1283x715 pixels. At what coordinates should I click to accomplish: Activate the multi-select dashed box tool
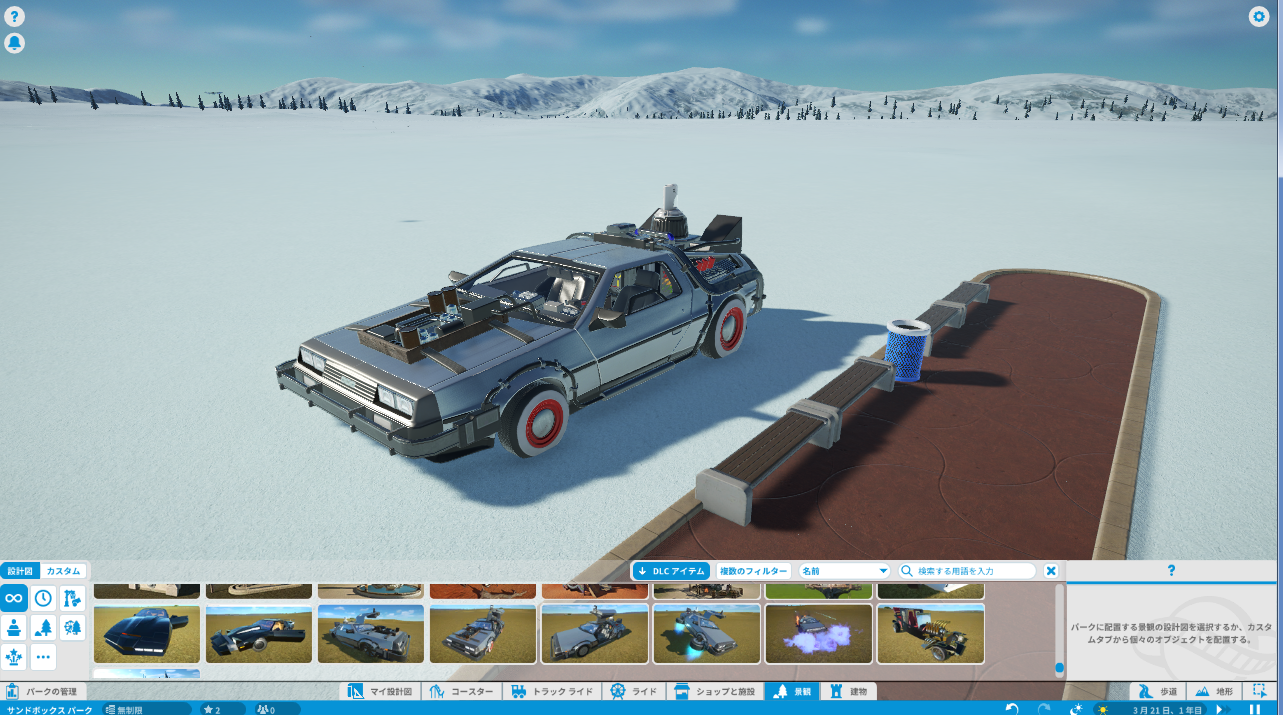click(1260, 691)
